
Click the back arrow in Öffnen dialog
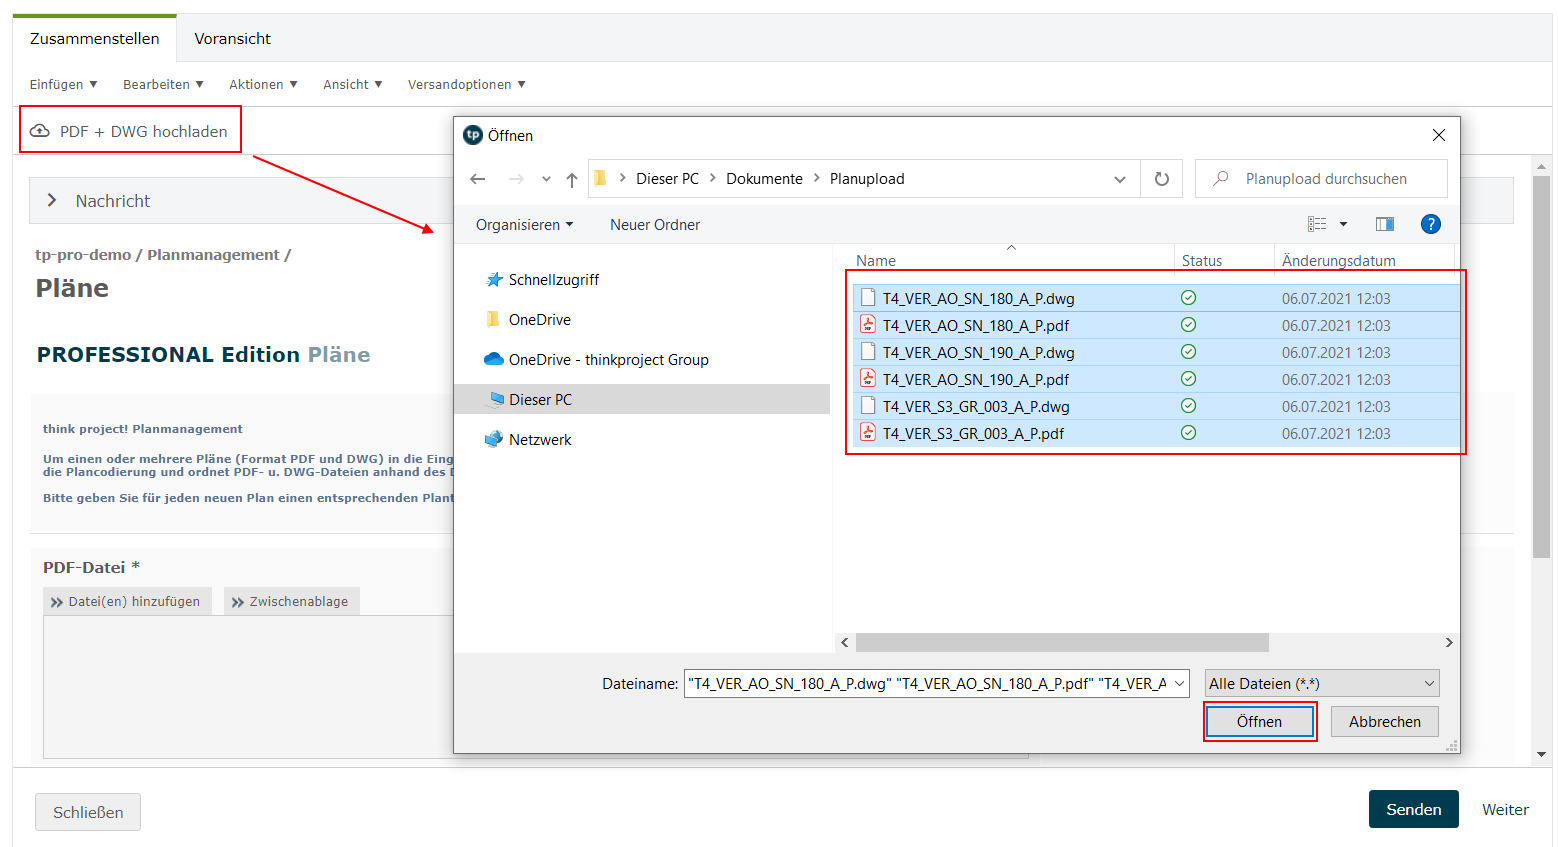pyautogui.click(x=478, y=179)
